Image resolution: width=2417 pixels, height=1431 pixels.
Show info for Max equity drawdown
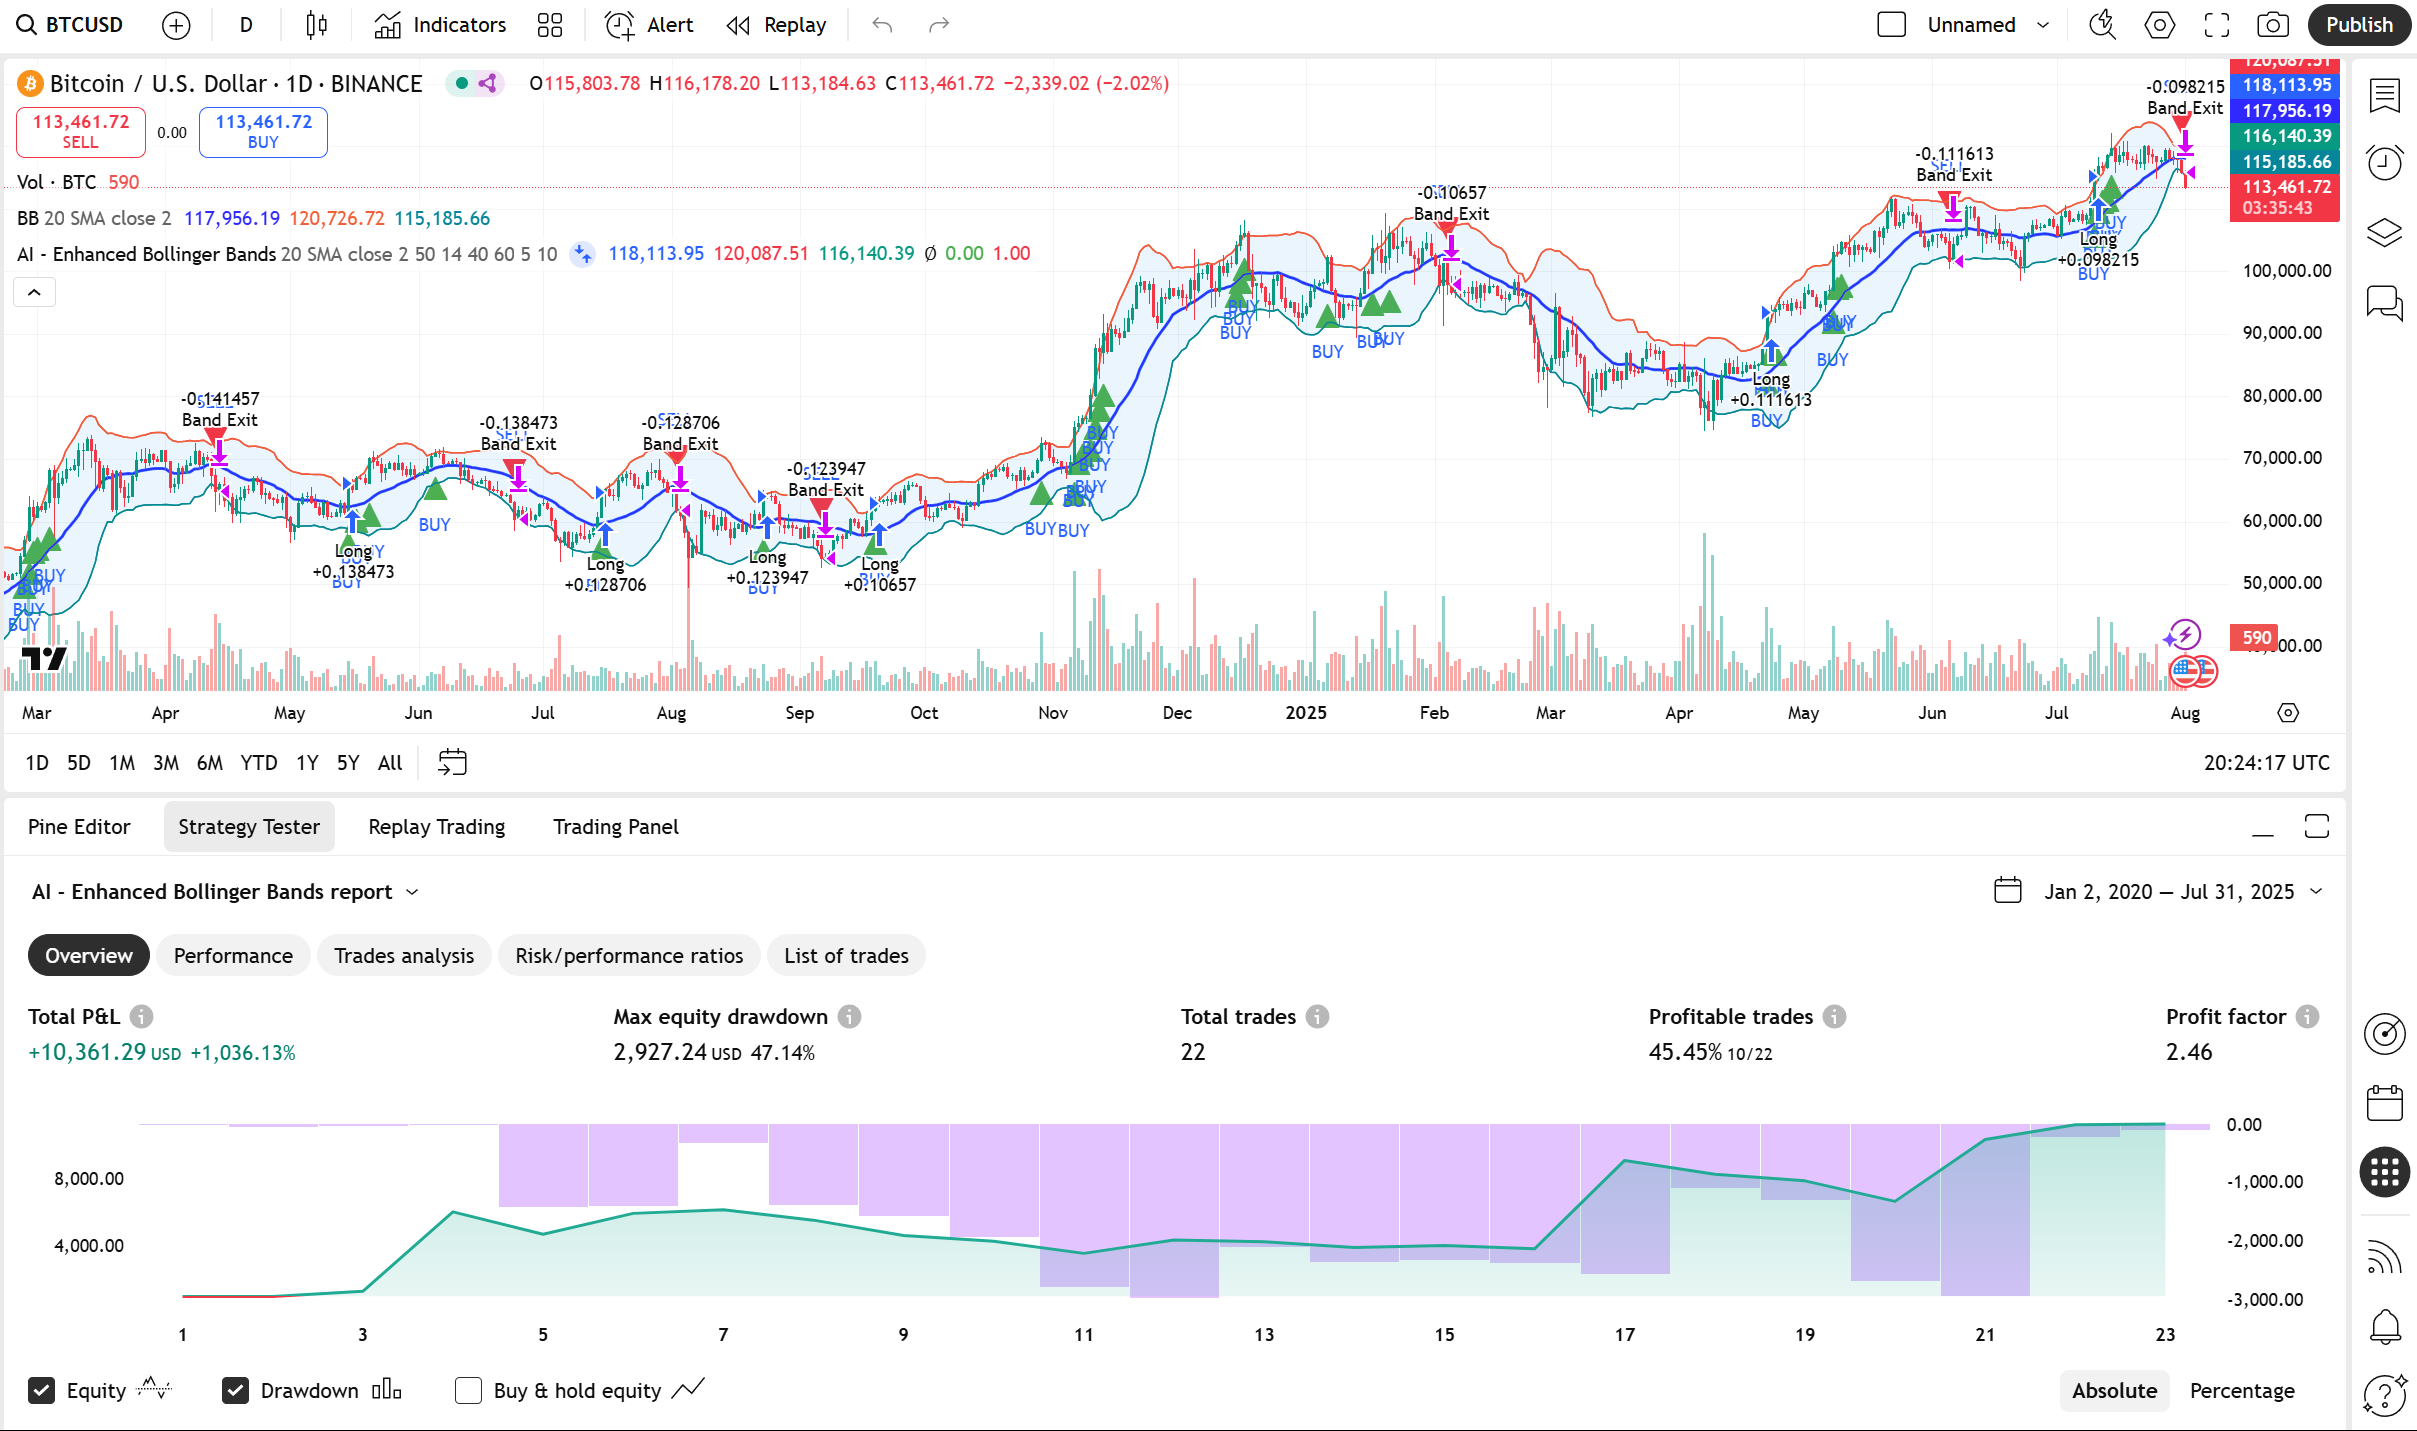coord(849,1017)
